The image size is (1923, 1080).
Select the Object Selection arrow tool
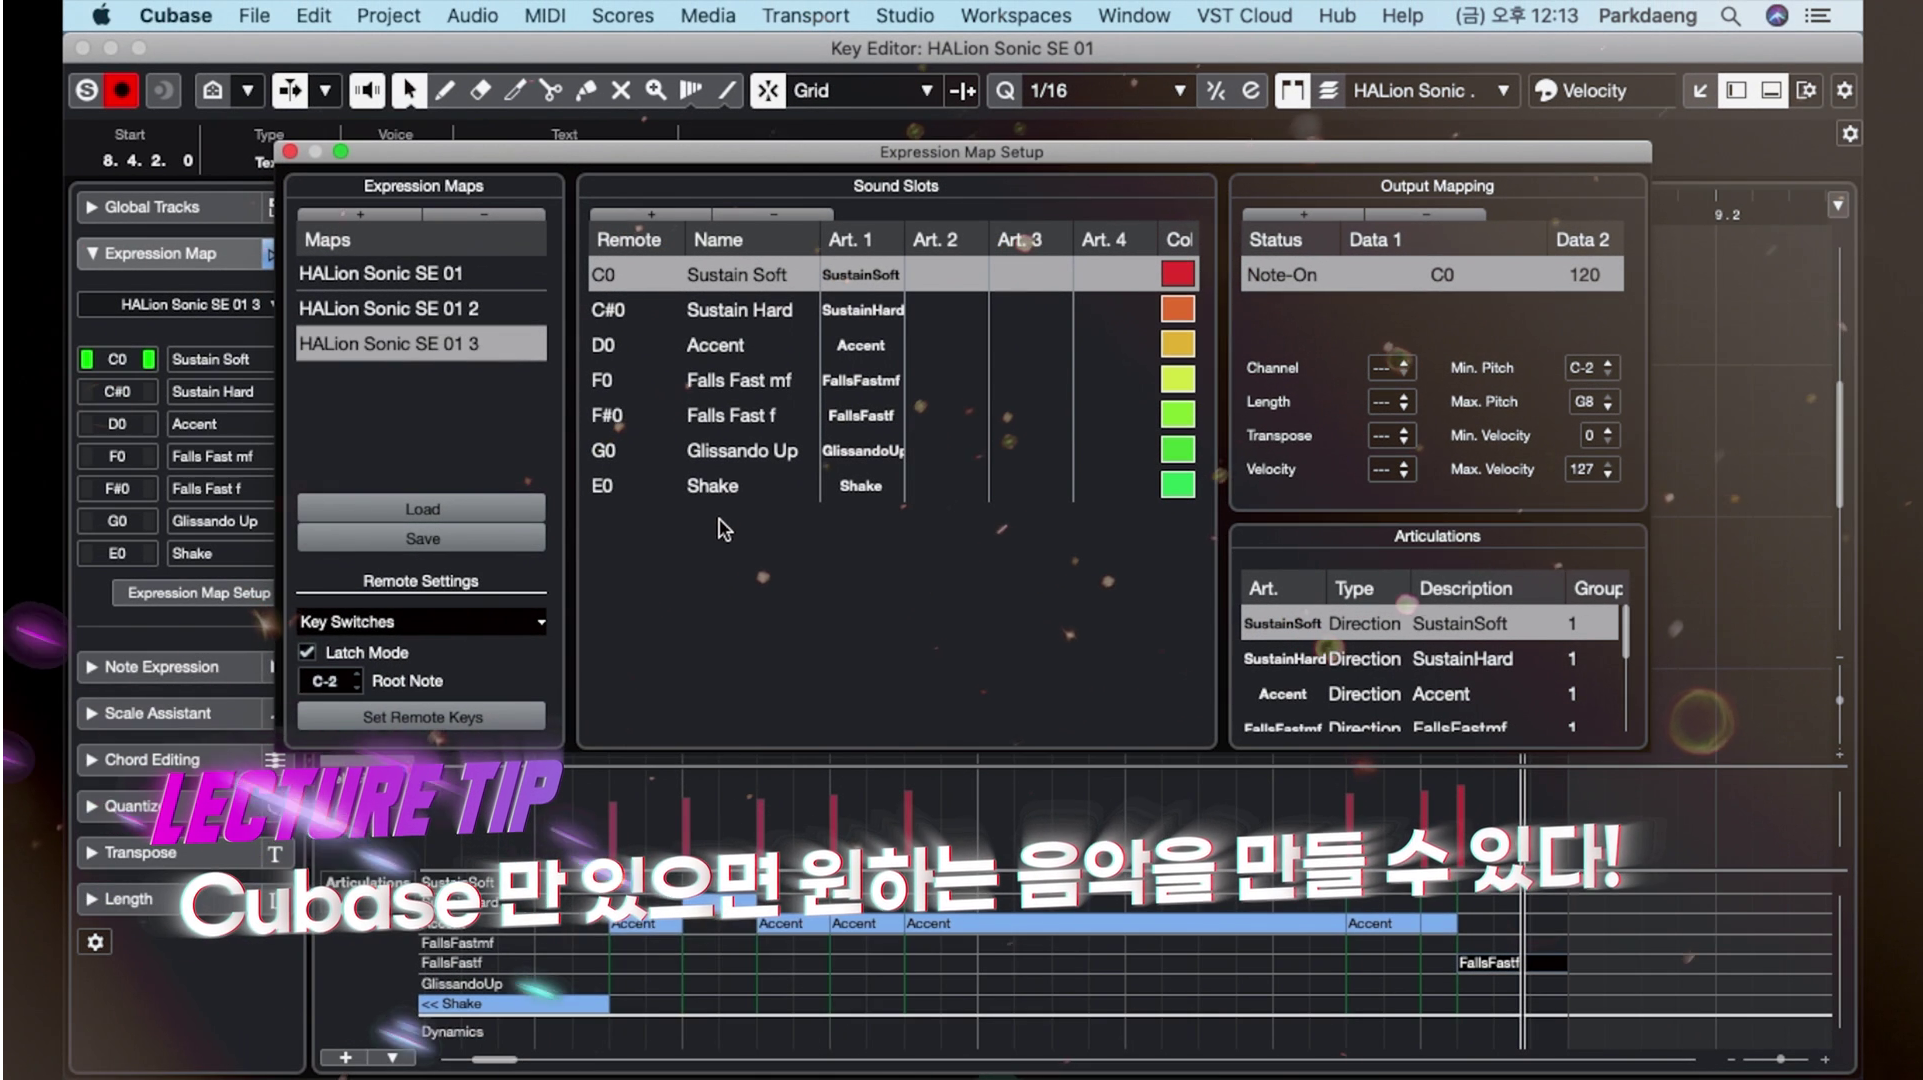pos(408,91)
